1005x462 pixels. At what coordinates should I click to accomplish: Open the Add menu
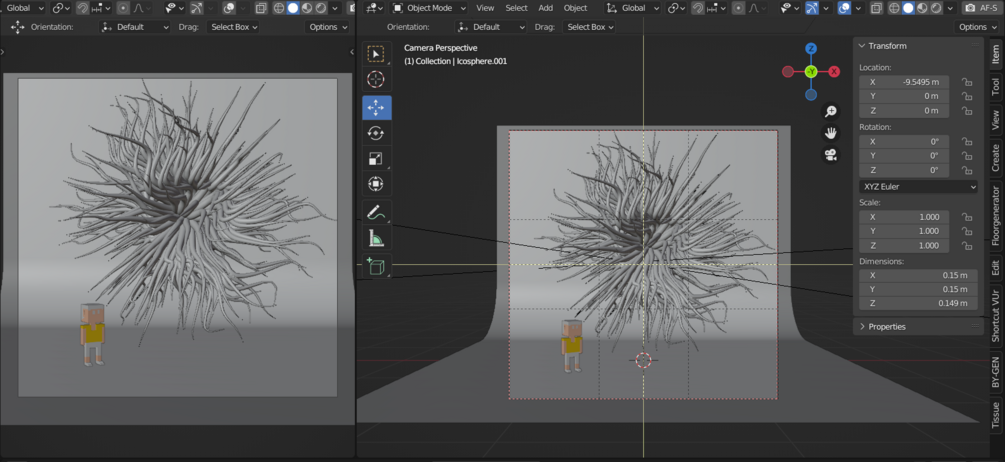545,8
